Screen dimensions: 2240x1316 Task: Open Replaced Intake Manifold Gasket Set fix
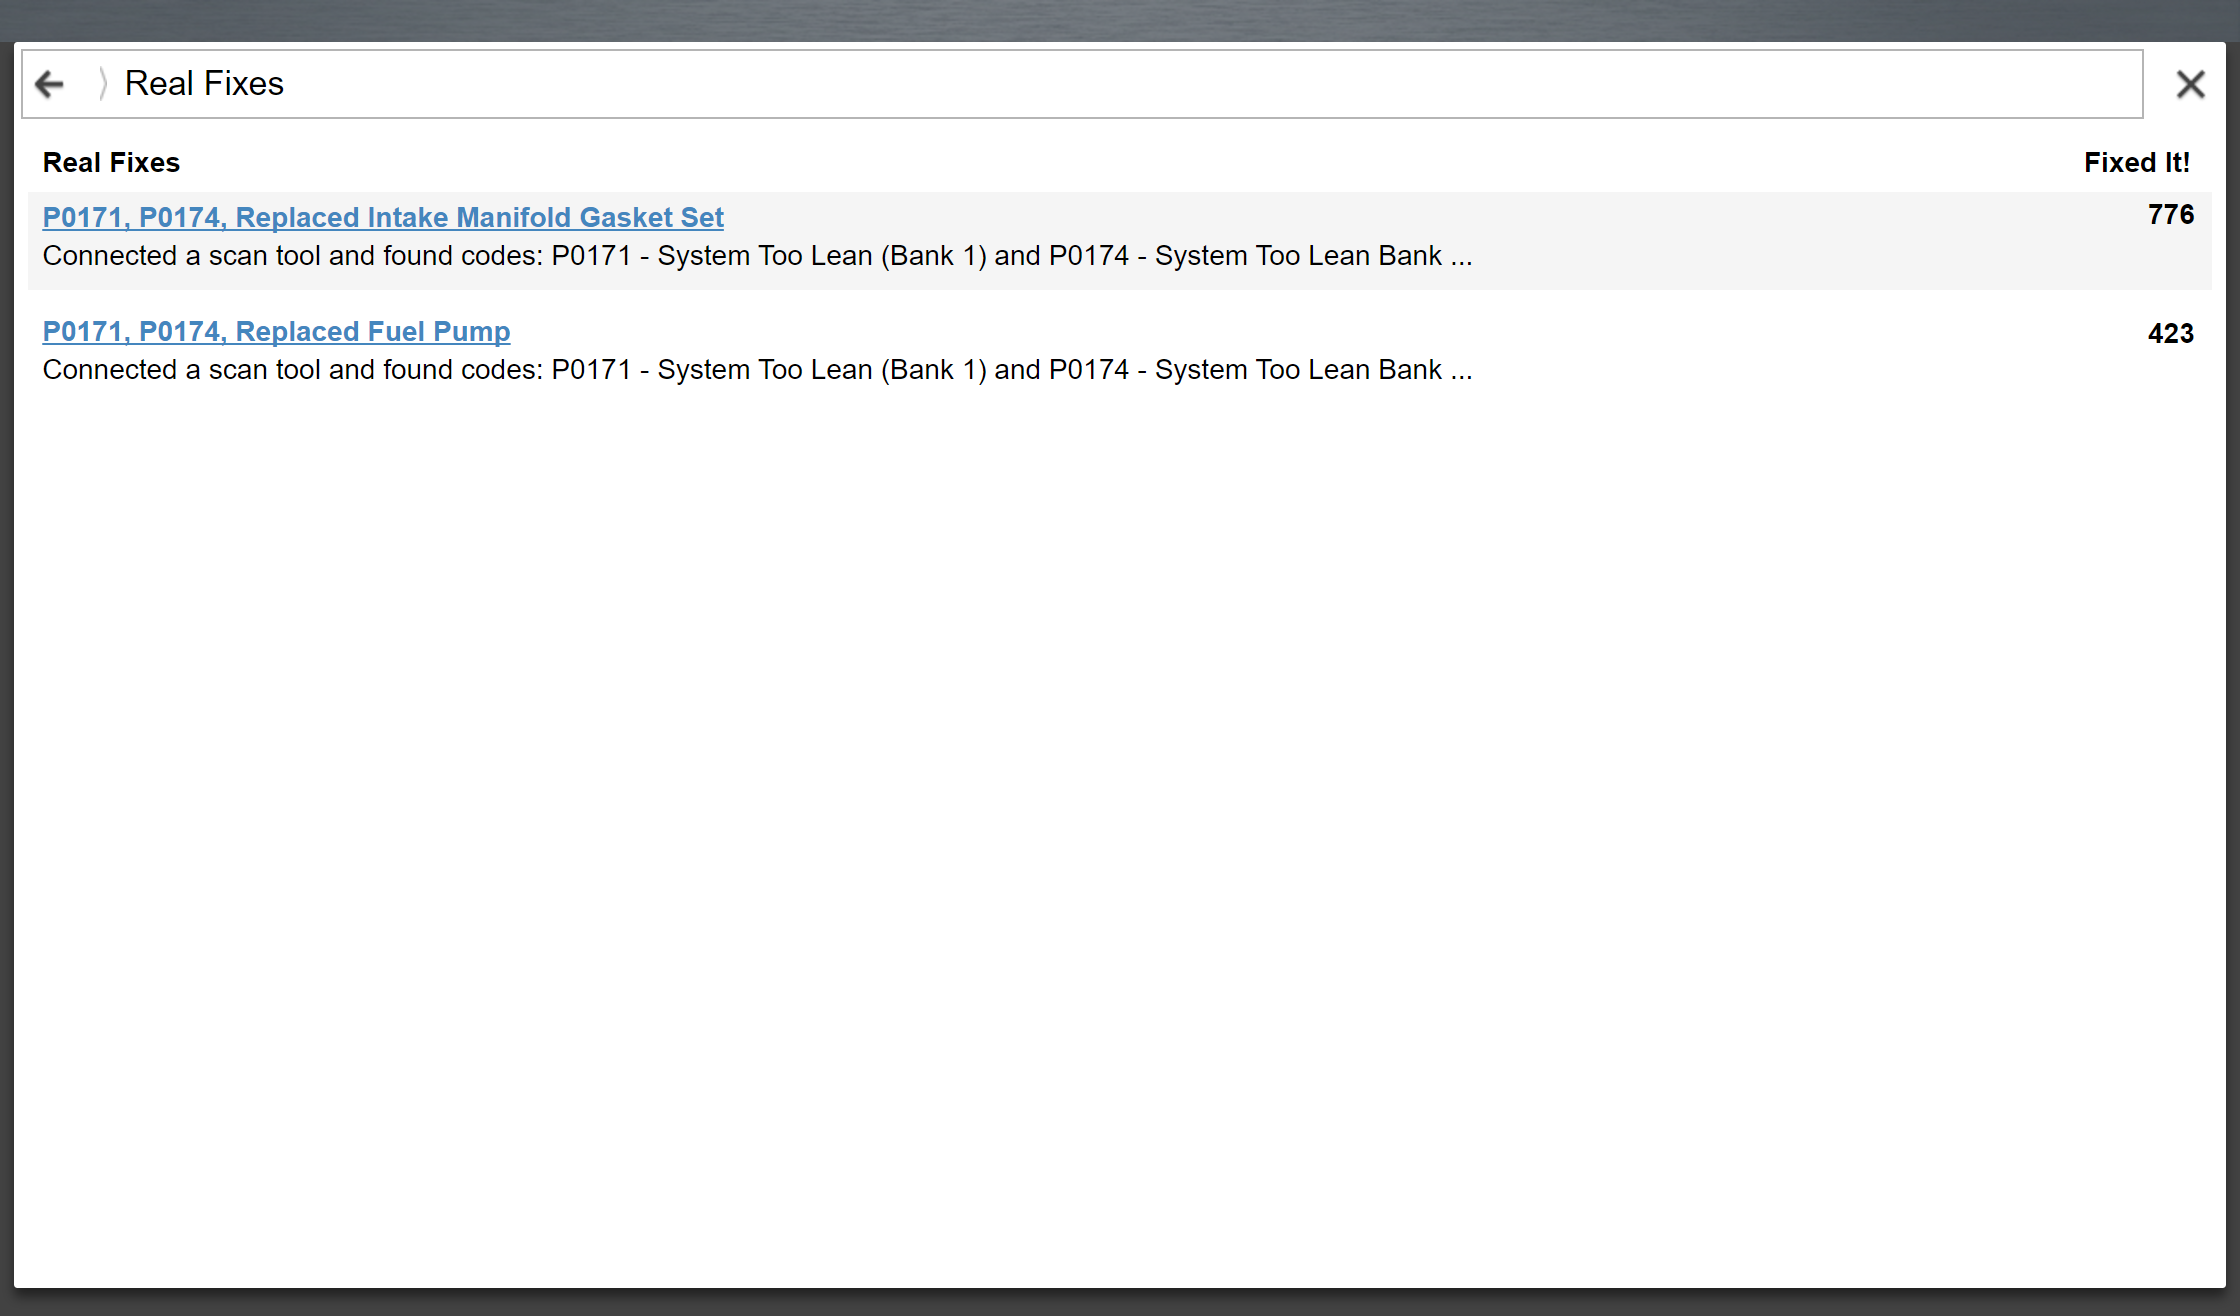(383, 217)
